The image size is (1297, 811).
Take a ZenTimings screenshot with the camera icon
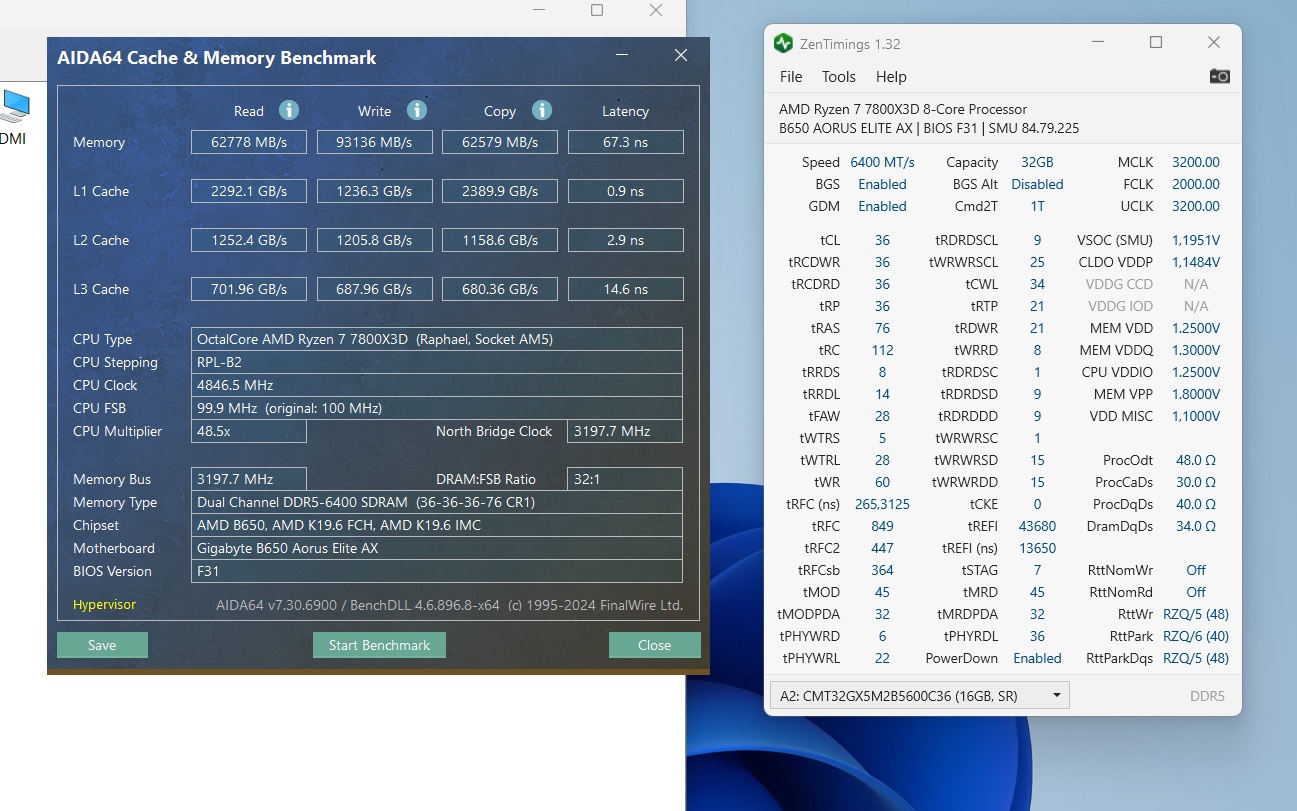pos(1220,76)
